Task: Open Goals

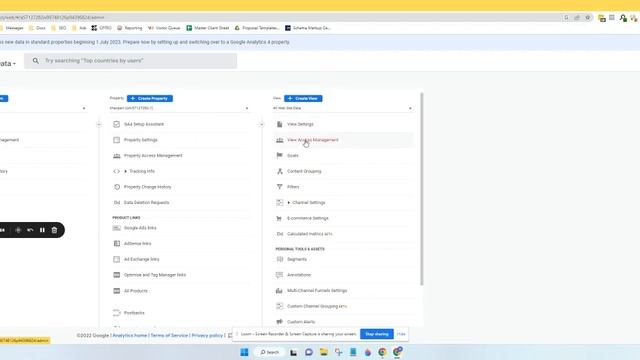Action: [293, 156]
